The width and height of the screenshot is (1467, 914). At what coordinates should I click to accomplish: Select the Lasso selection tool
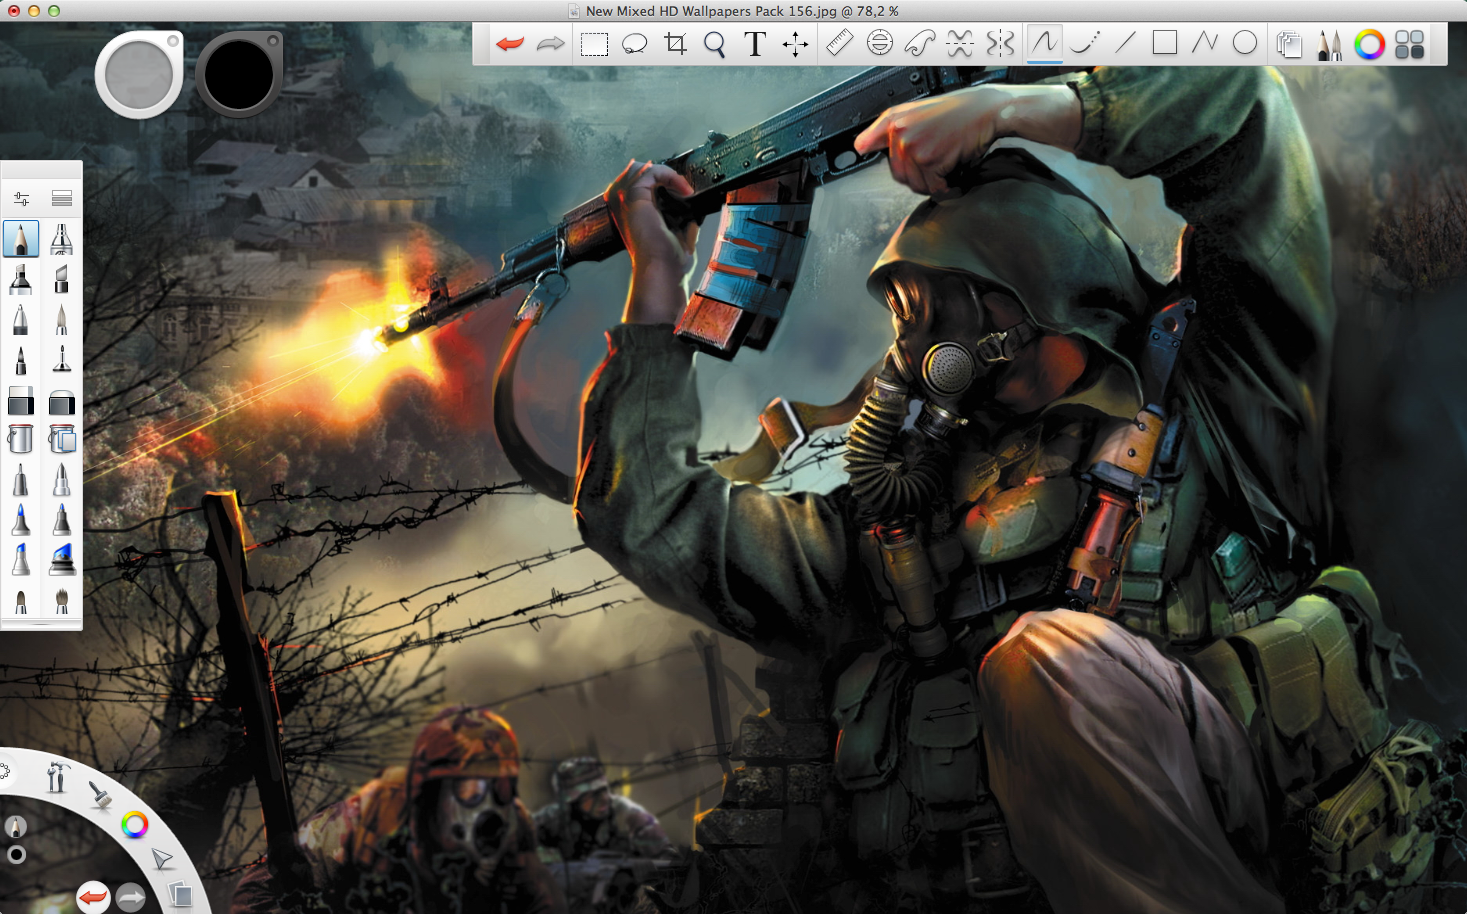pos(635,44)
